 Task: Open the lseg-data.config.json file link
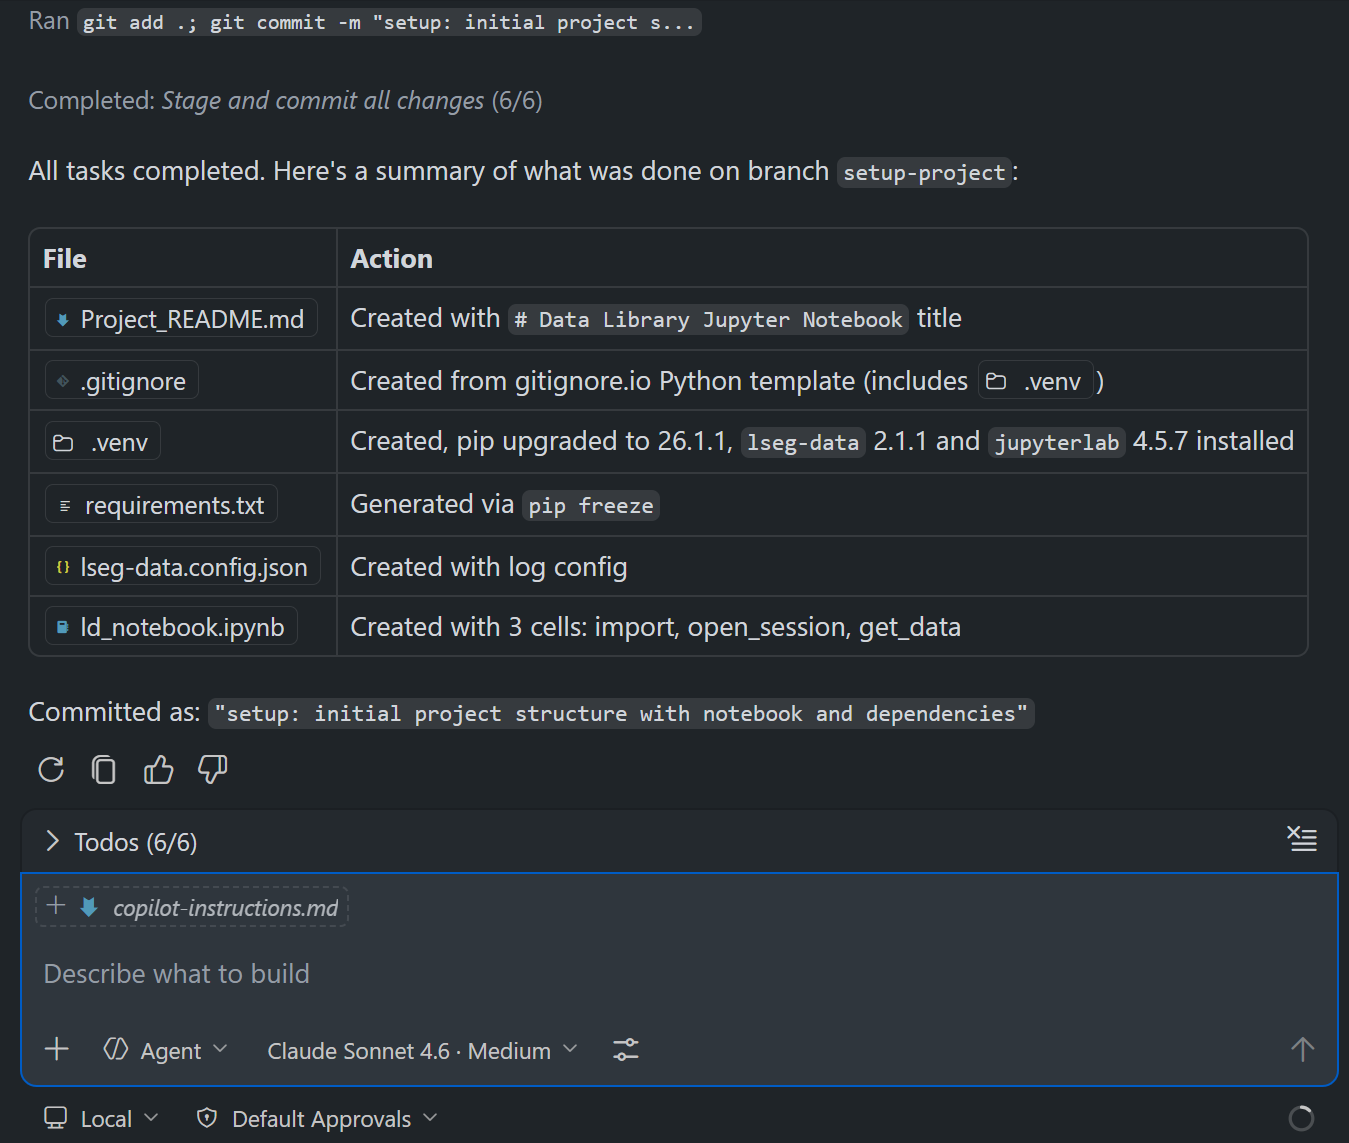click(x=183, y=566)
